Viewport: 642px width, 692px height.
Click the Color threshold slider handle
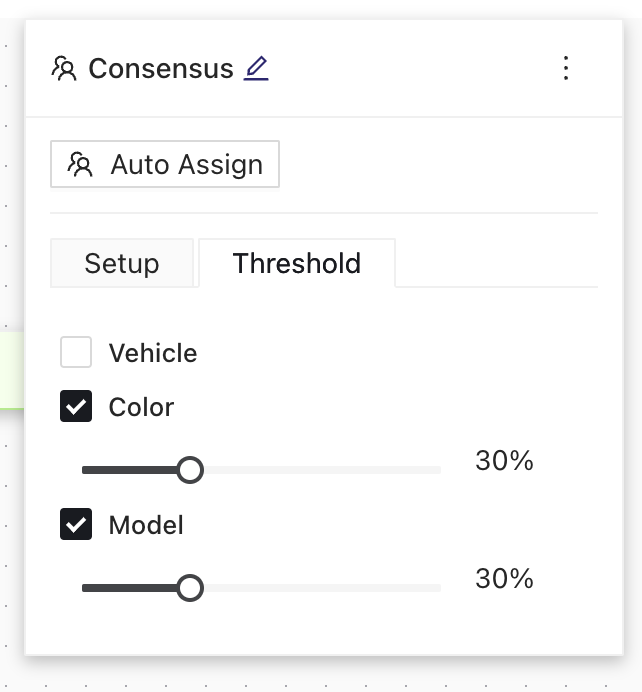[x=190, y=470]
